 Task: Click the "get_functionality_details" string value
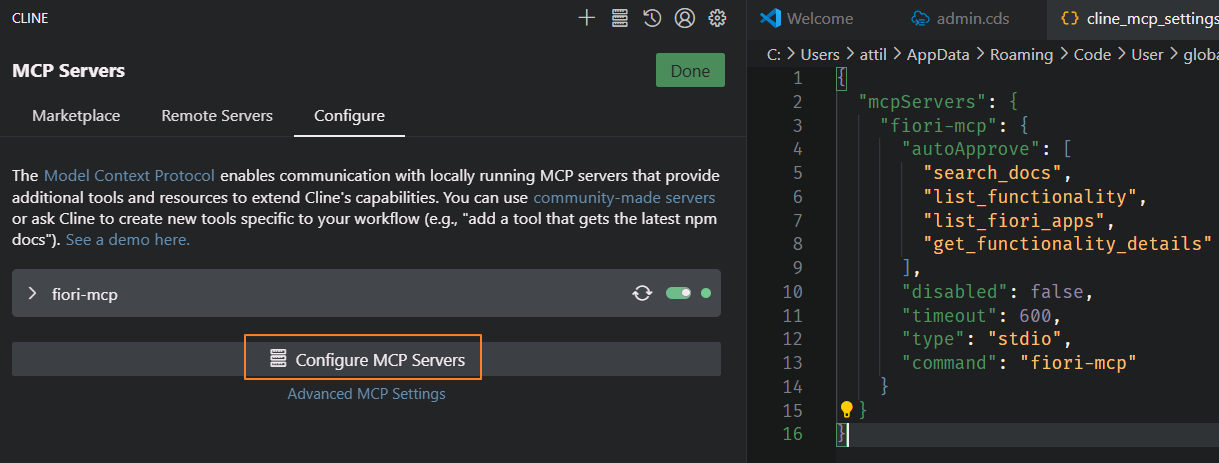[x=1068, y=243]
